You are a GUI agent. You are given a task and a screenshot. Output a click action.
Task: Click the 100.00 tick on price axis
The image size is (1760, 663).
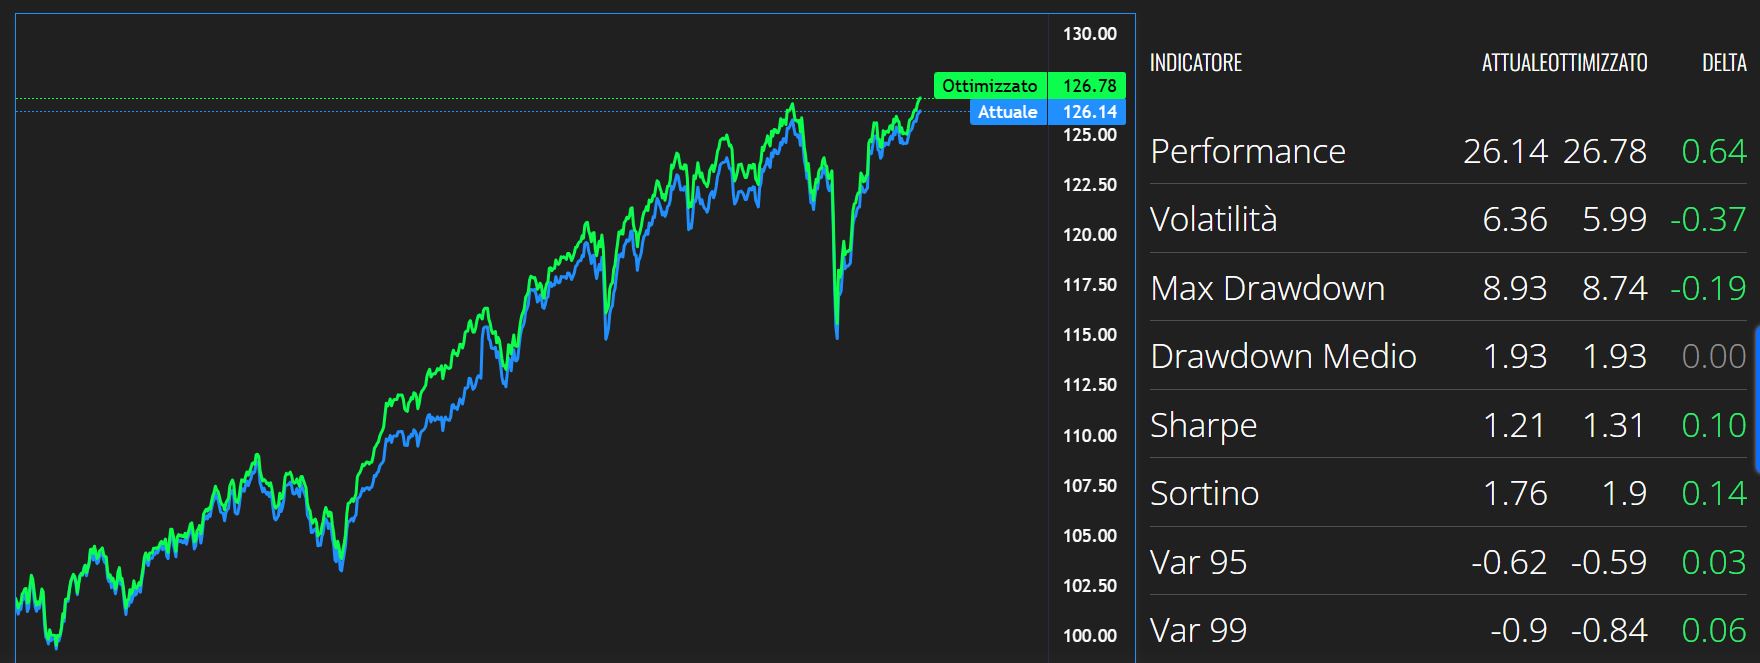pos(1089,635)
